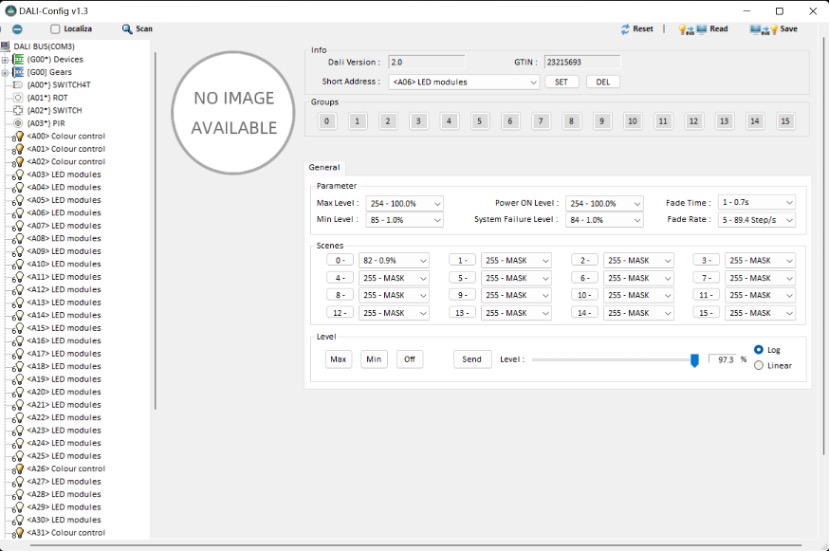The image size is (830, 552).
Task: Open the Max Level dropdown
Action: point(404,204)
